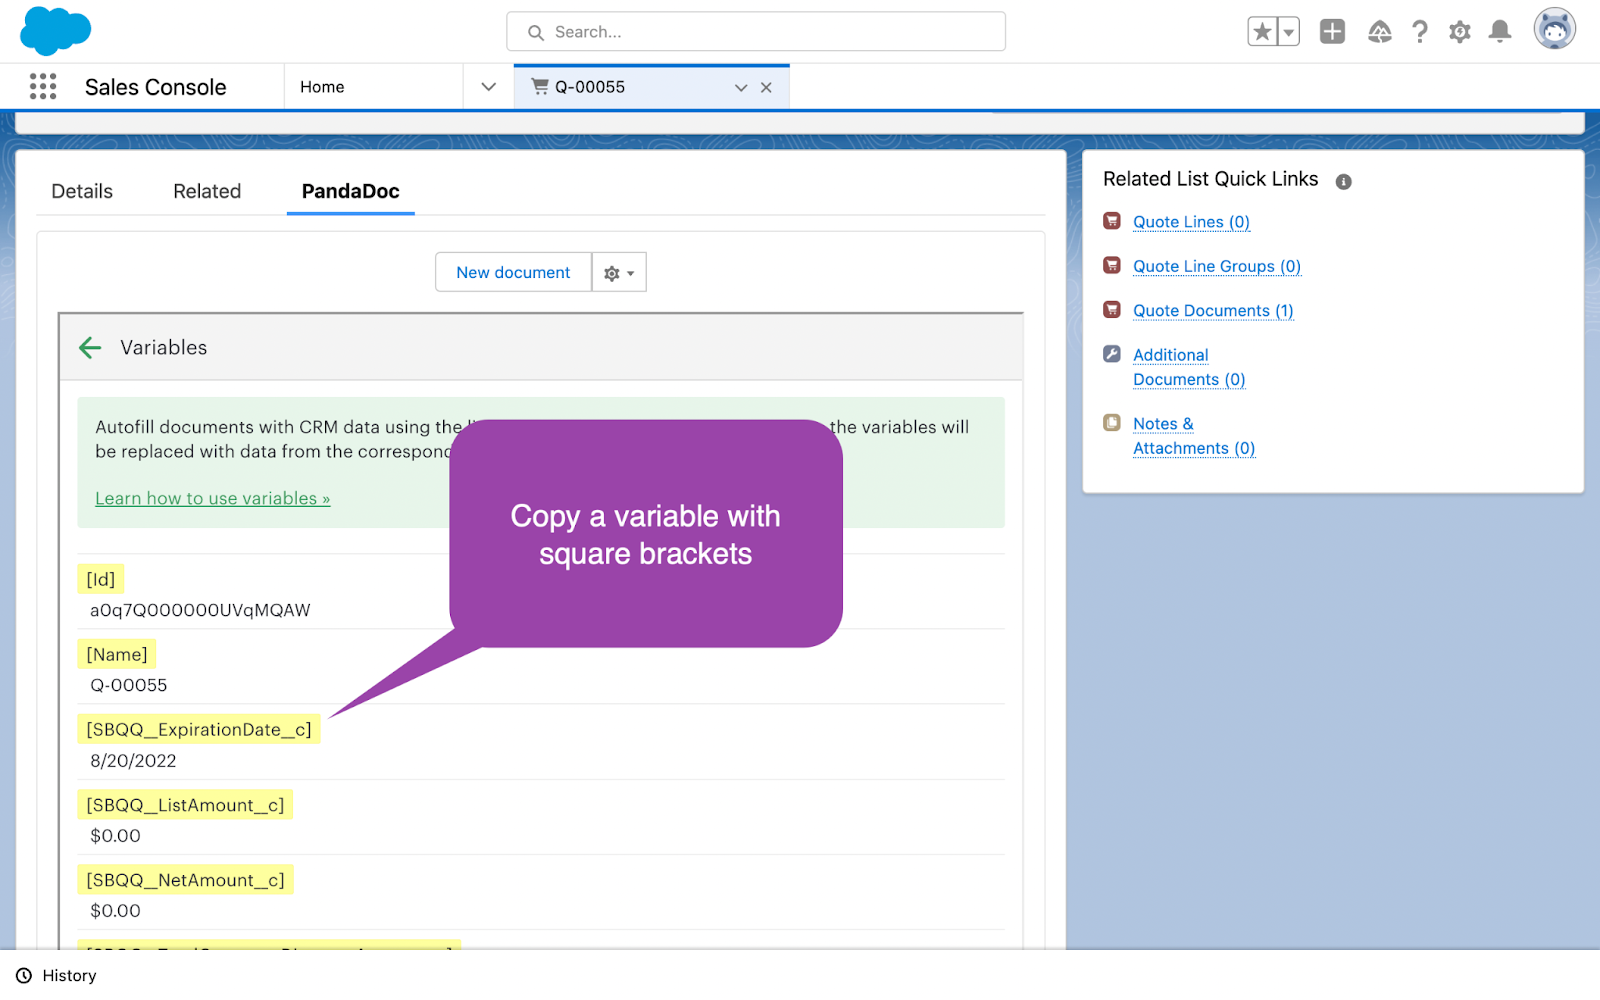Click the New document button
The width and height of the screenshot is (1600, 1000).
point(513,272)
